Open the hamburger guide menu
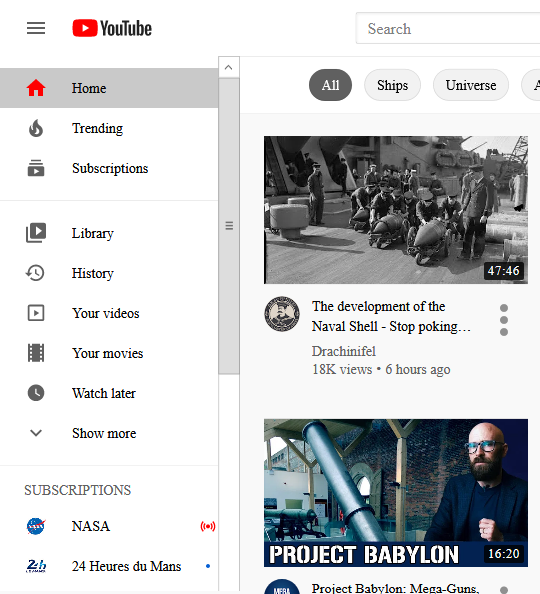Screen dimensions: 540x594 point(36,28)
